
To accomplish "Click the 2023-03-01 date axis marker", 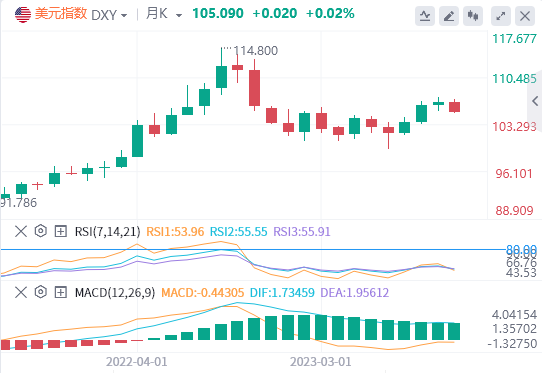I will (320, 362).
